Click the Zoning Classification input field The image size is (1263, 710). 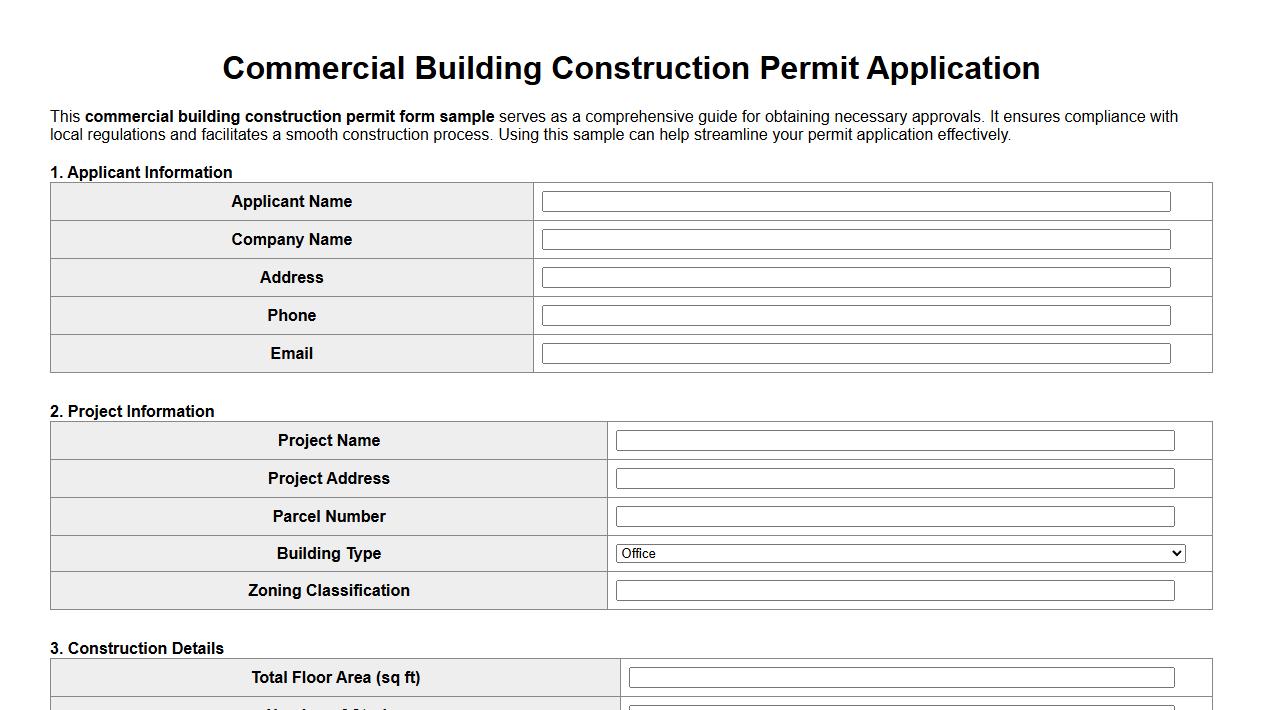[896, 590]
